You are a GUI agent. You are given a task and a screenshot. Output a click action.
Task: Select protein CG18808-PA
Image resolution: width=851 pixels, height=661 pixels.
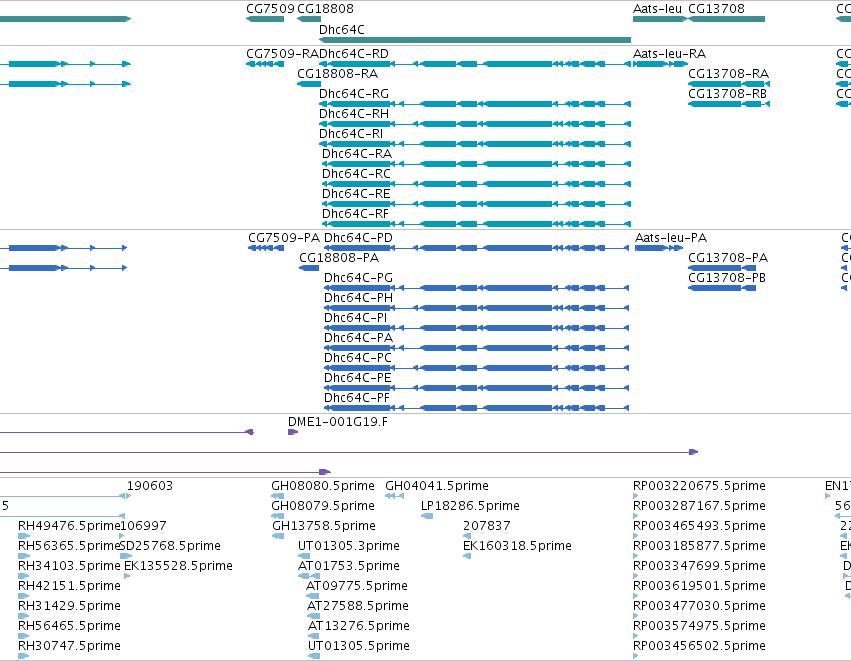tap(339, 258)
